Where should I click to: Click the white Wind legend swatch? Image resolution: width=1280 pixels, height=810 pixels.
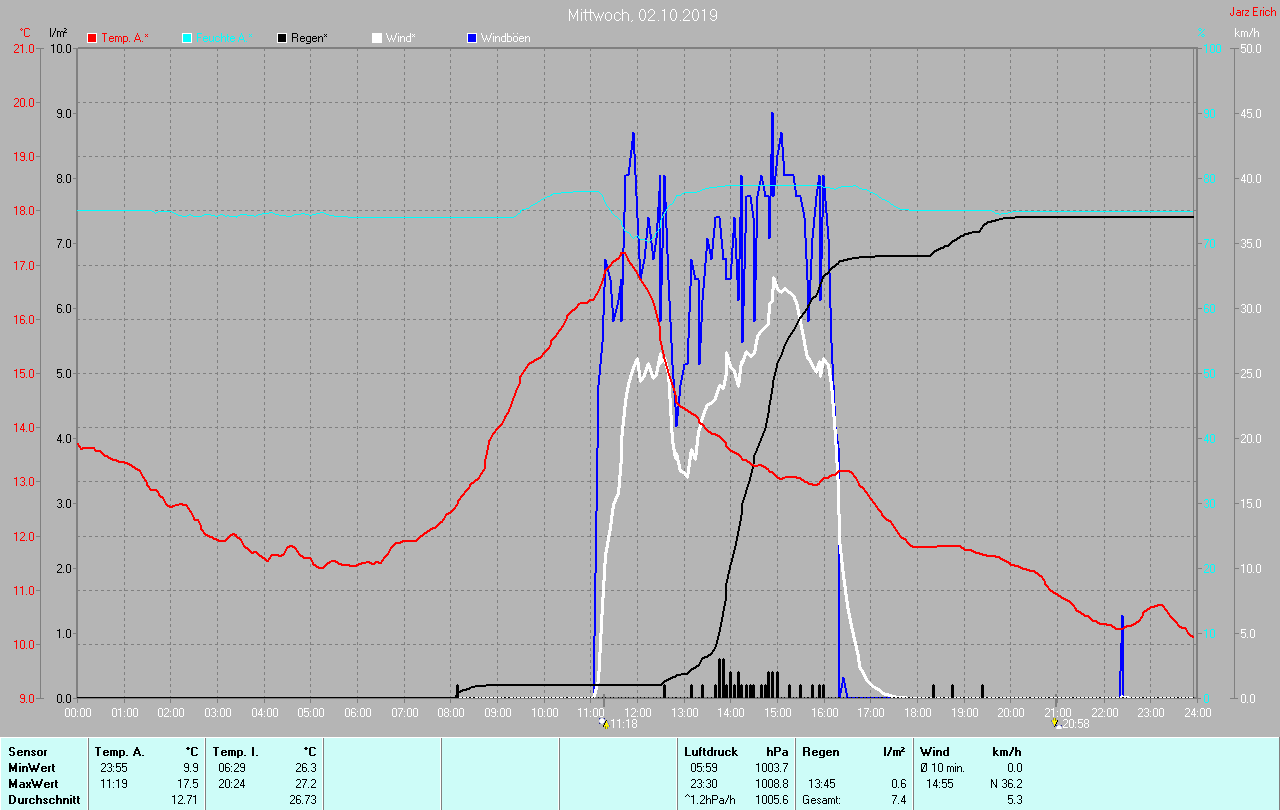pos(377,38)
